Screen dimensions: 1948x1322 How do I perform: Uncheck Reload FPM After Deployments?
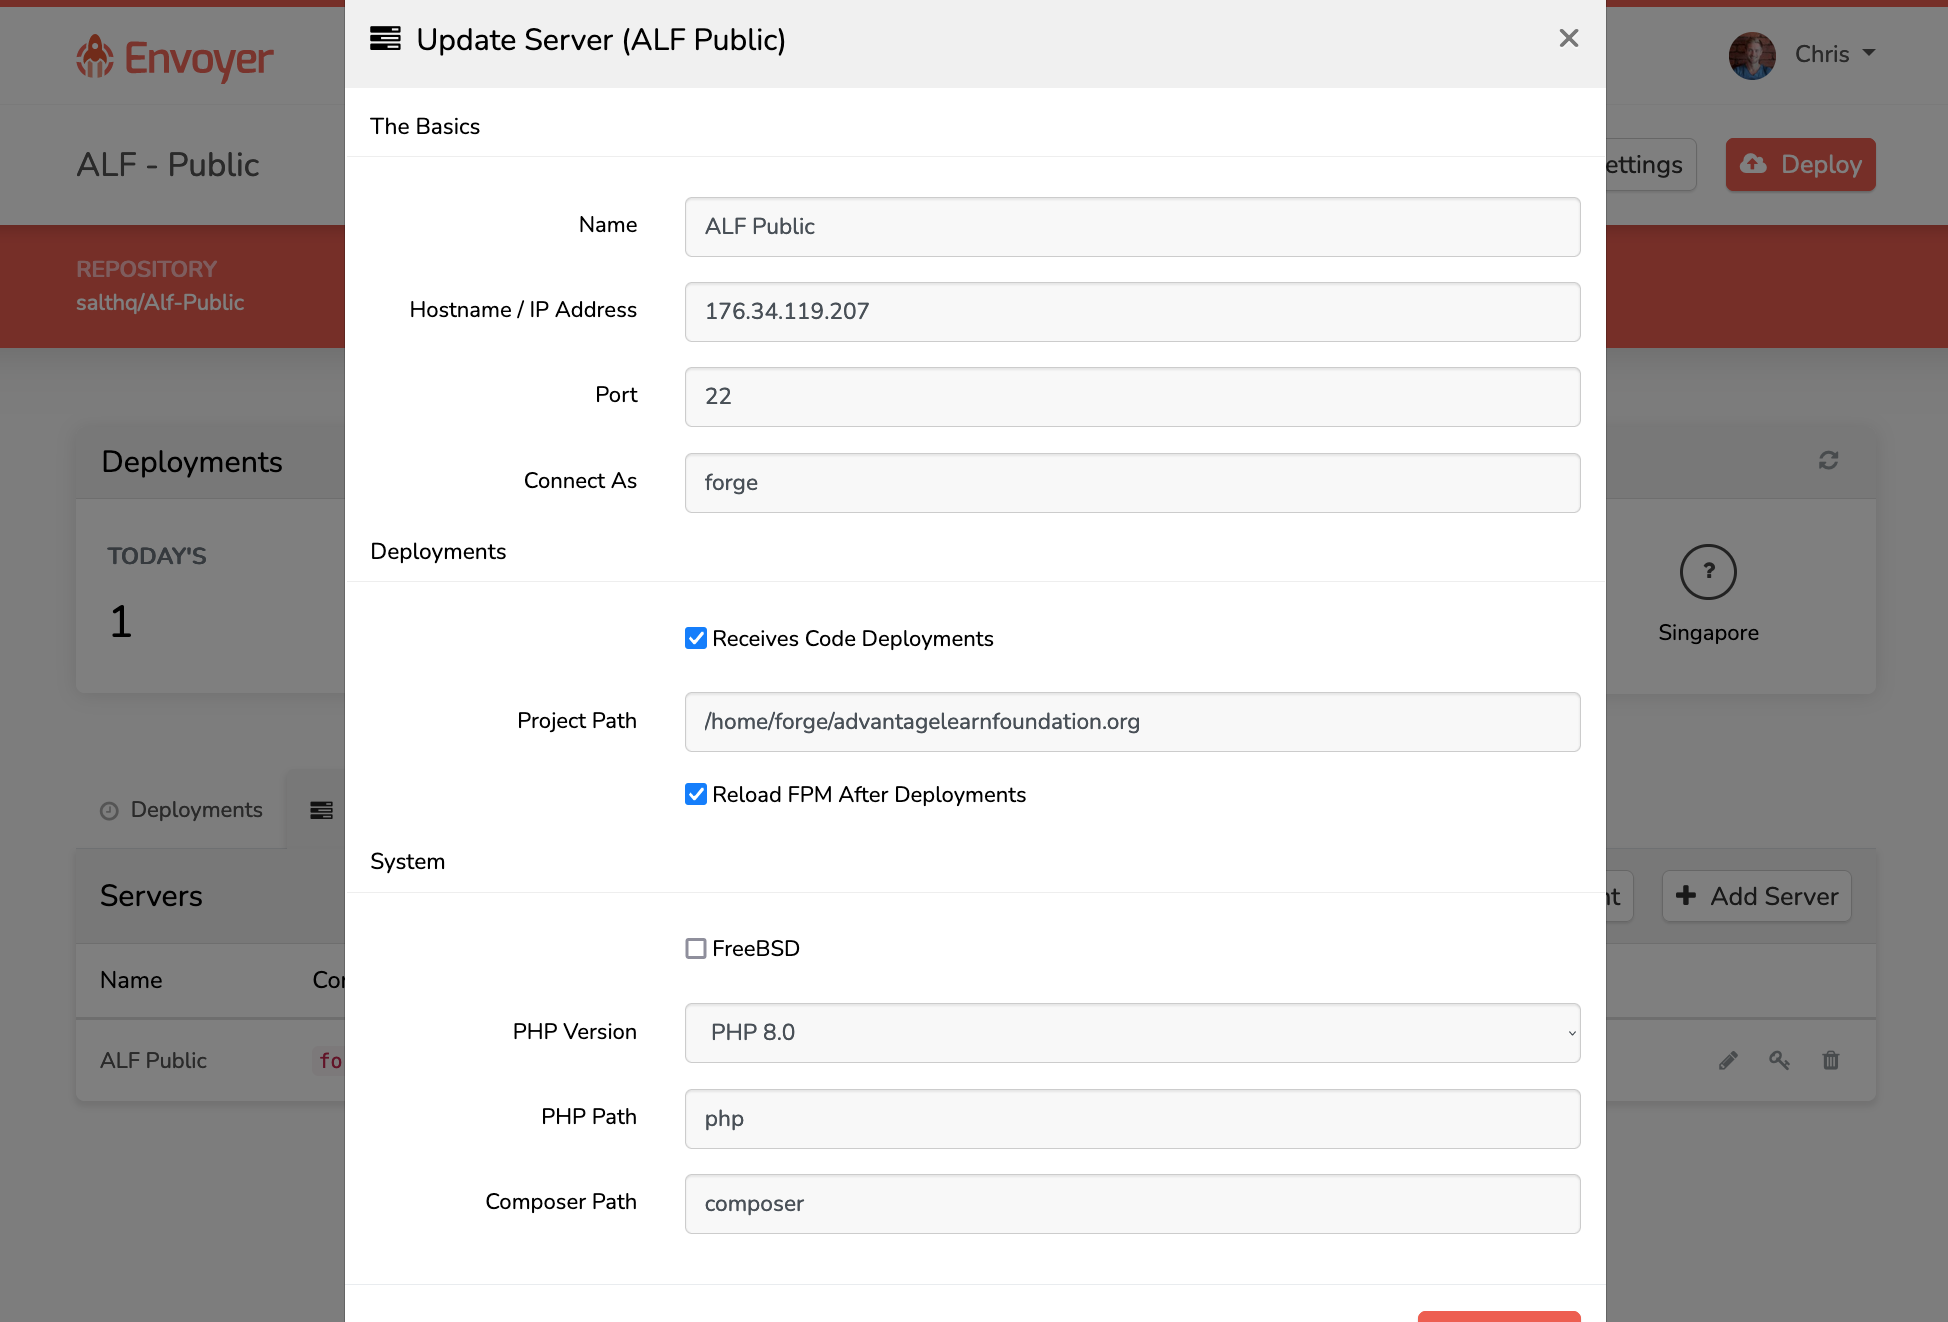(696, 794)
